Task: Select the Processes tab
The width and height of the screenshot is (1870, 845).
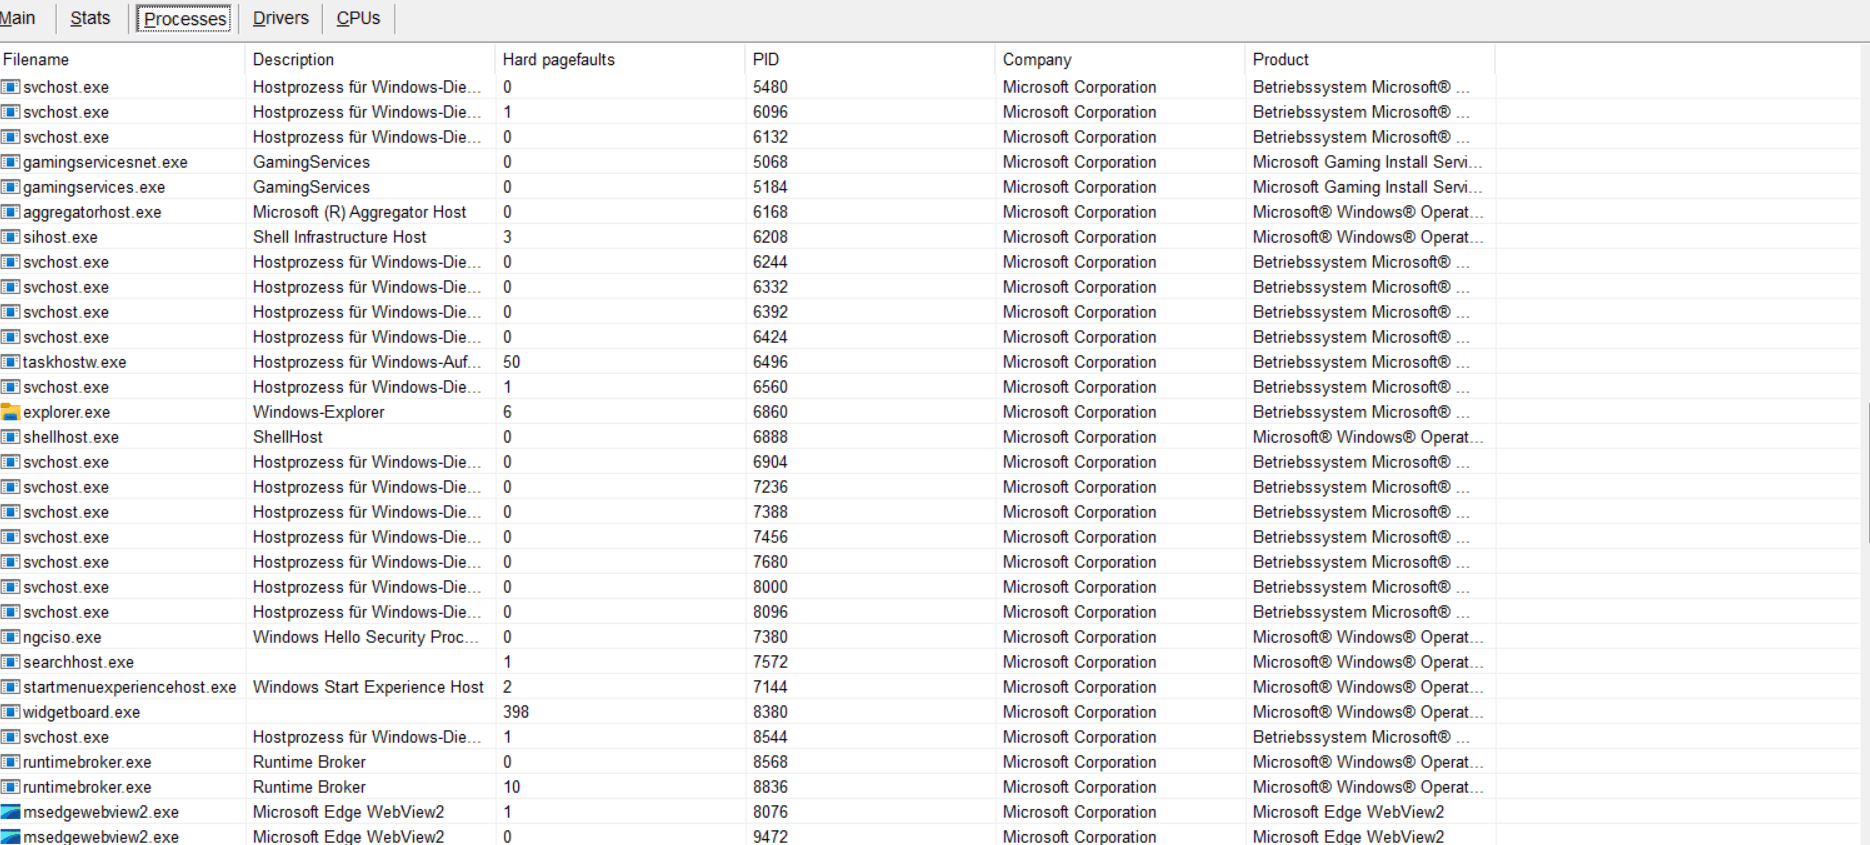Action: [x=185, y=19]
